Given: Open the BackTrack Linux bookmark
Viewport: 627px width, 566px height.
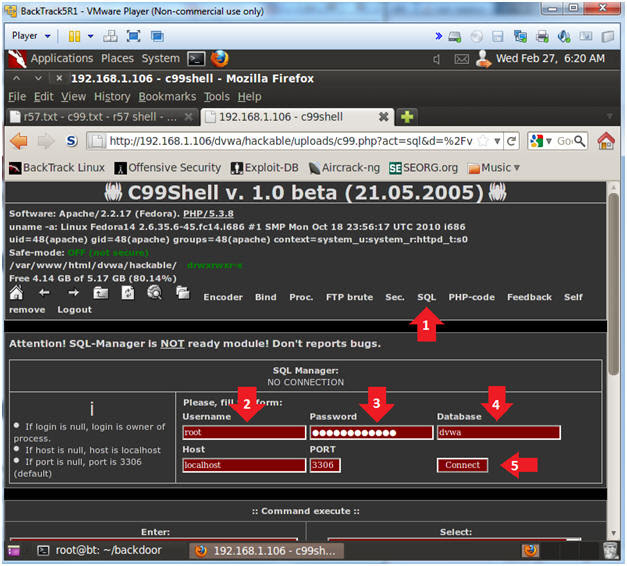Looking at the screenshot, I should (x=57, y=168).
